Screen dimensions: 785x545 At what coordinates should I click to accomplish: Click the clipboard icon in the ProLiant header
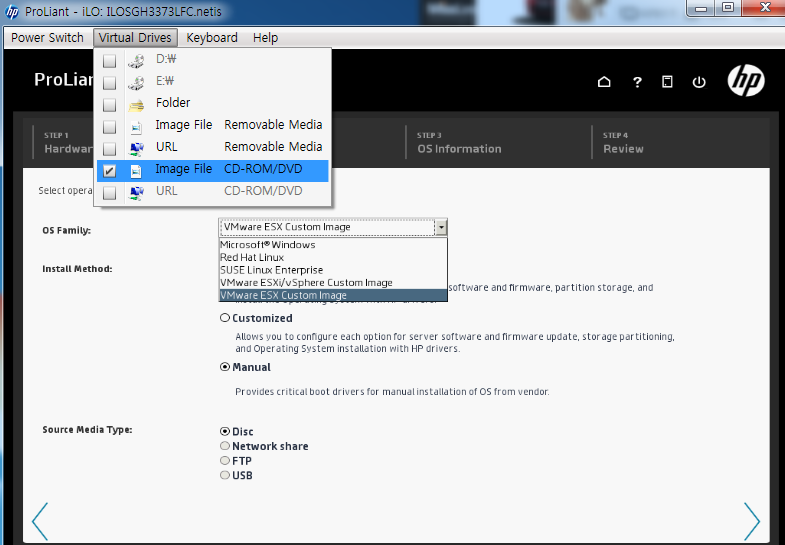pyautogui.click(x=667, y=82)
